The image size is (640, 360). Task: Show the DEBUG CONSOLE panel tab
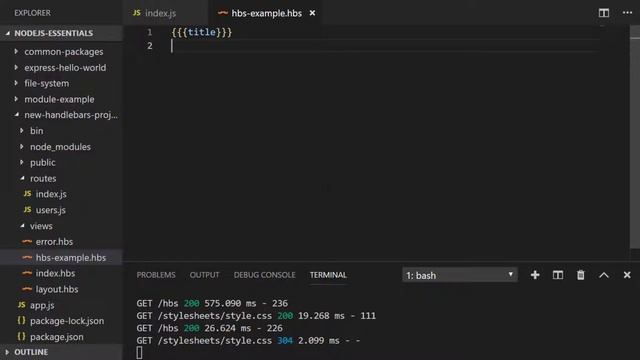pos(264,275)
